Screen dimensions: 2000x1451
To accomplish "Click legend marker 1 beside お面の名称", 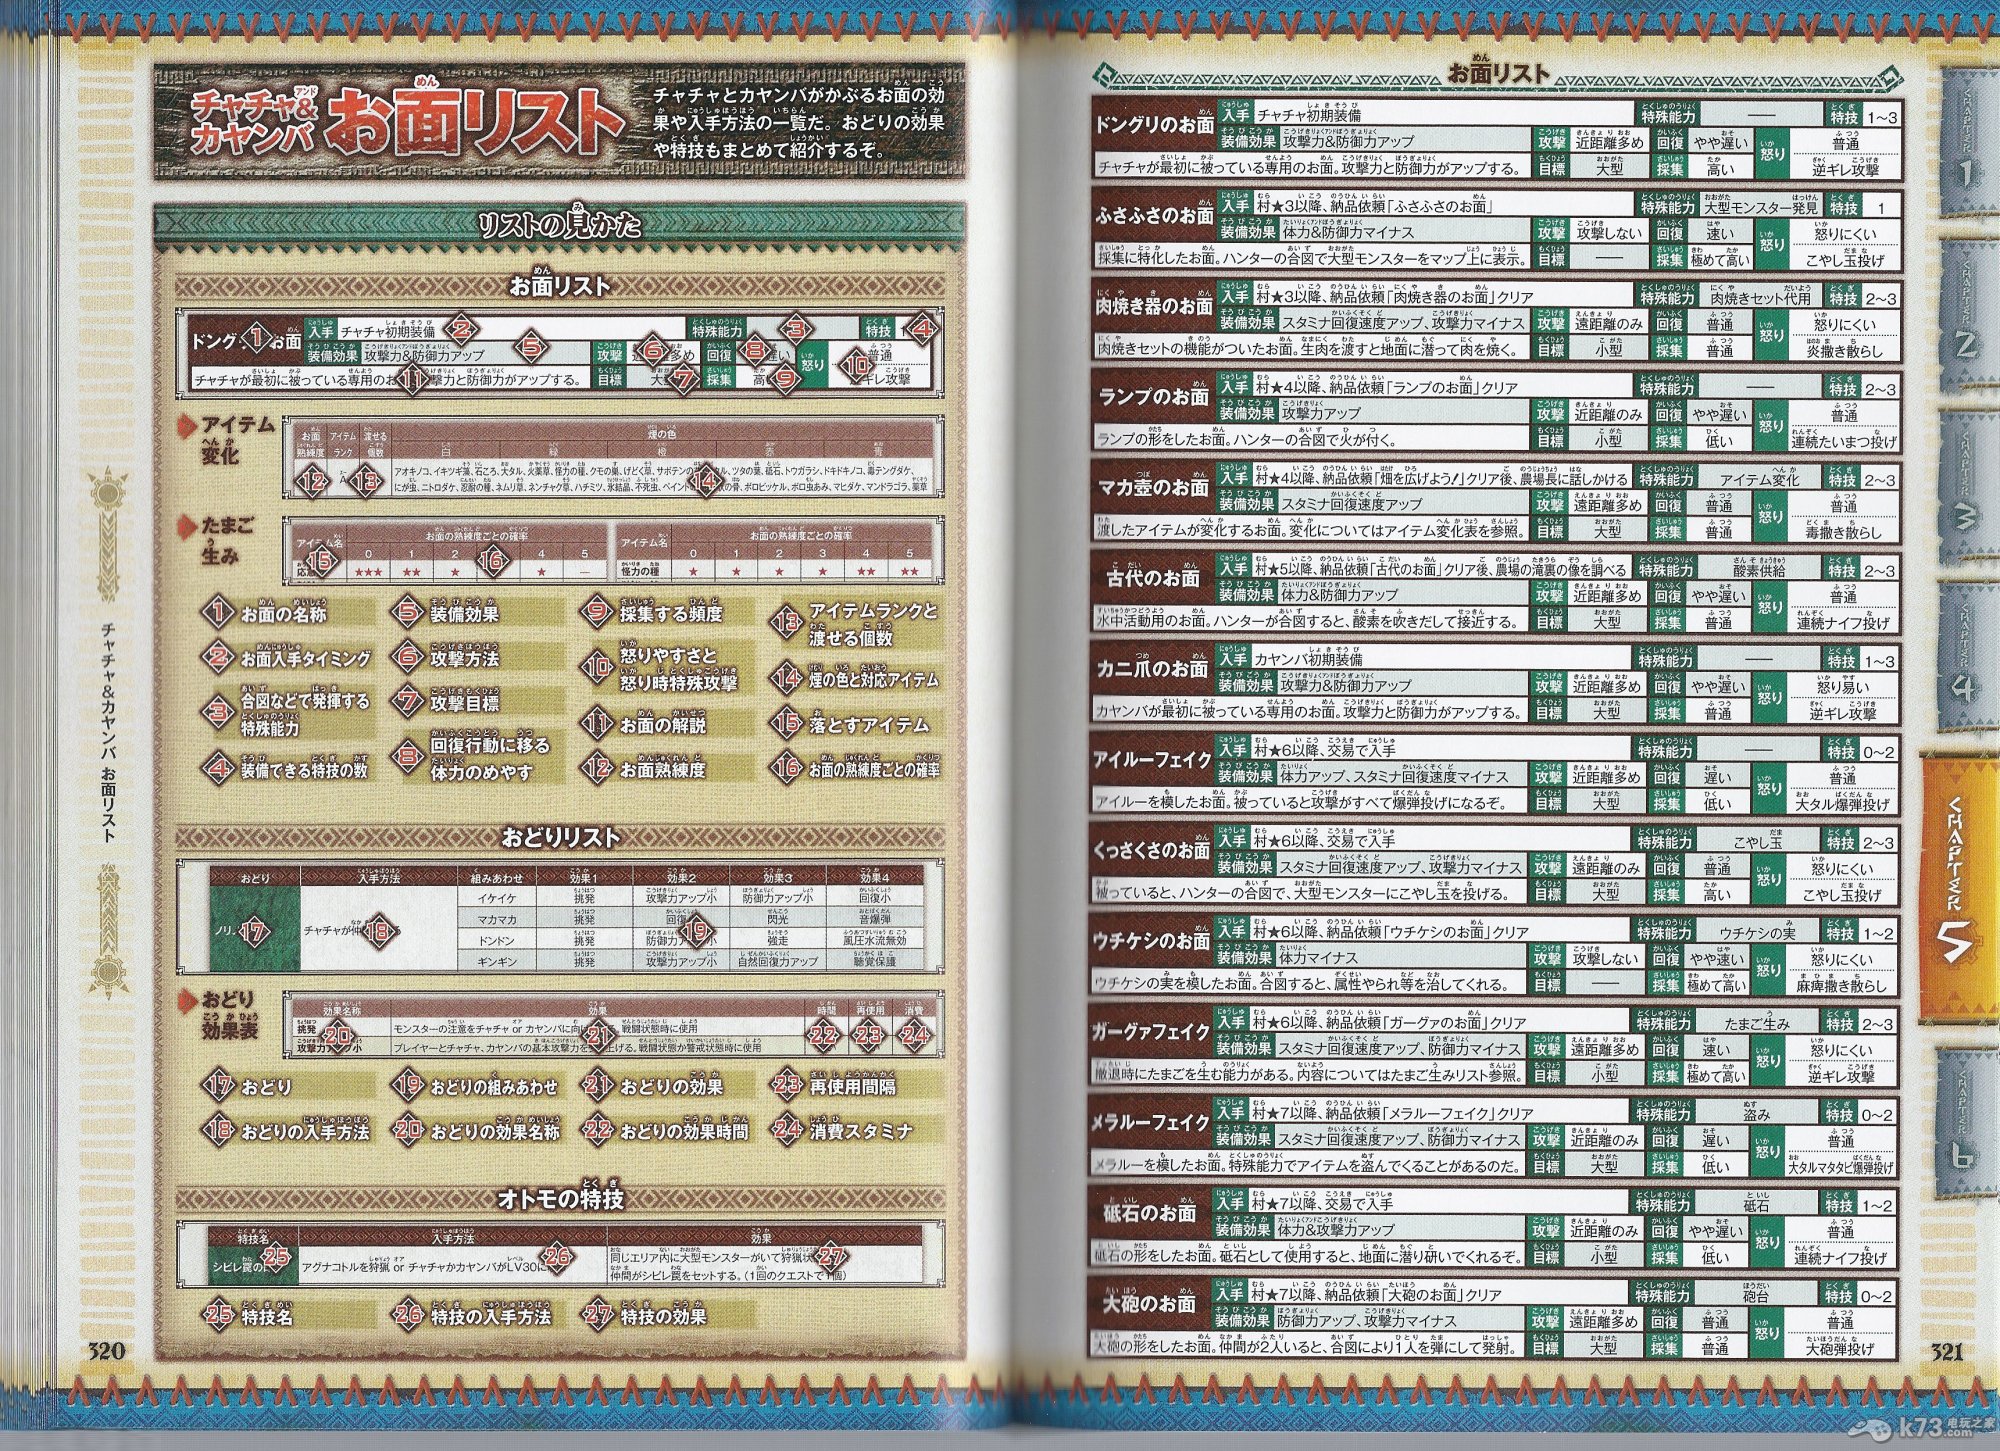I will [218, 612].
